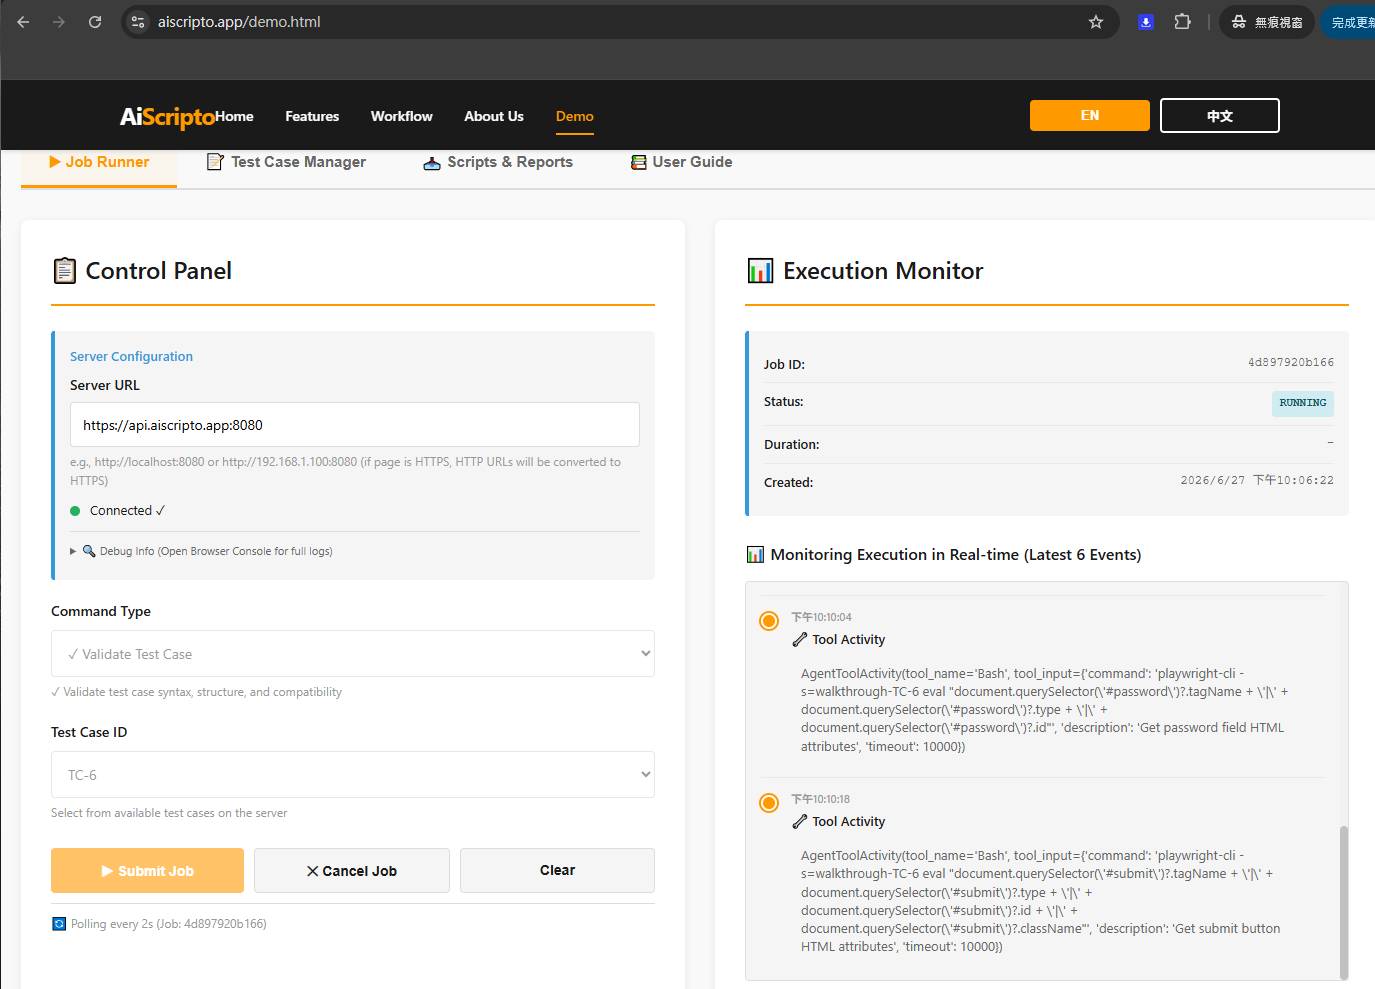
Task: Click the Job ID value 4d897920b166
Action: click(1291, 363)
